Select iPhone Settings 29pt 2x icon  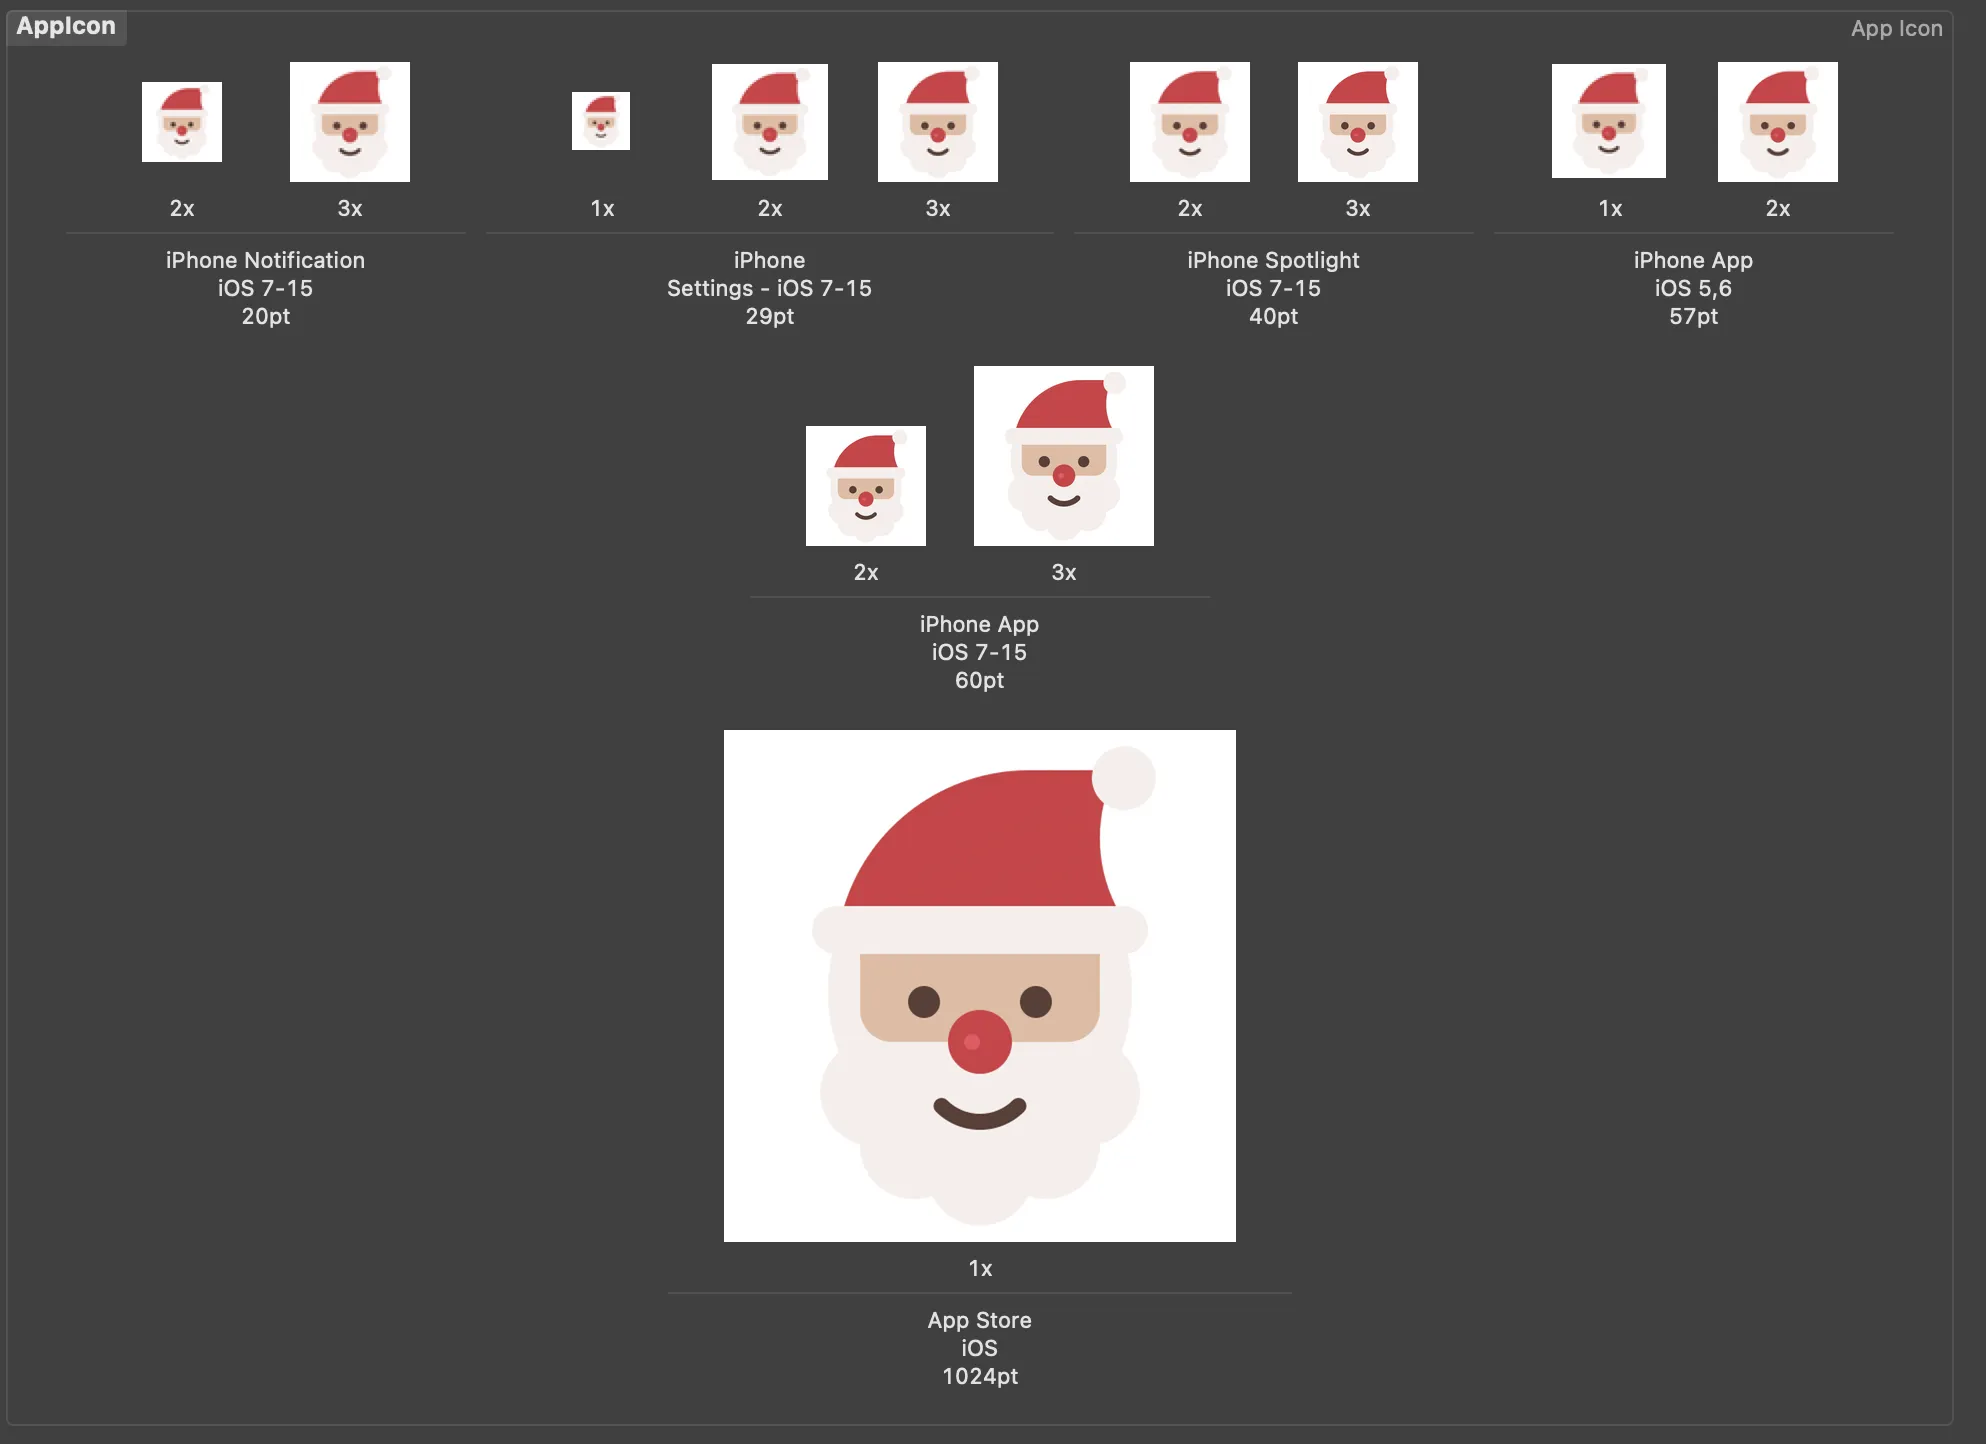coord(770,122)
